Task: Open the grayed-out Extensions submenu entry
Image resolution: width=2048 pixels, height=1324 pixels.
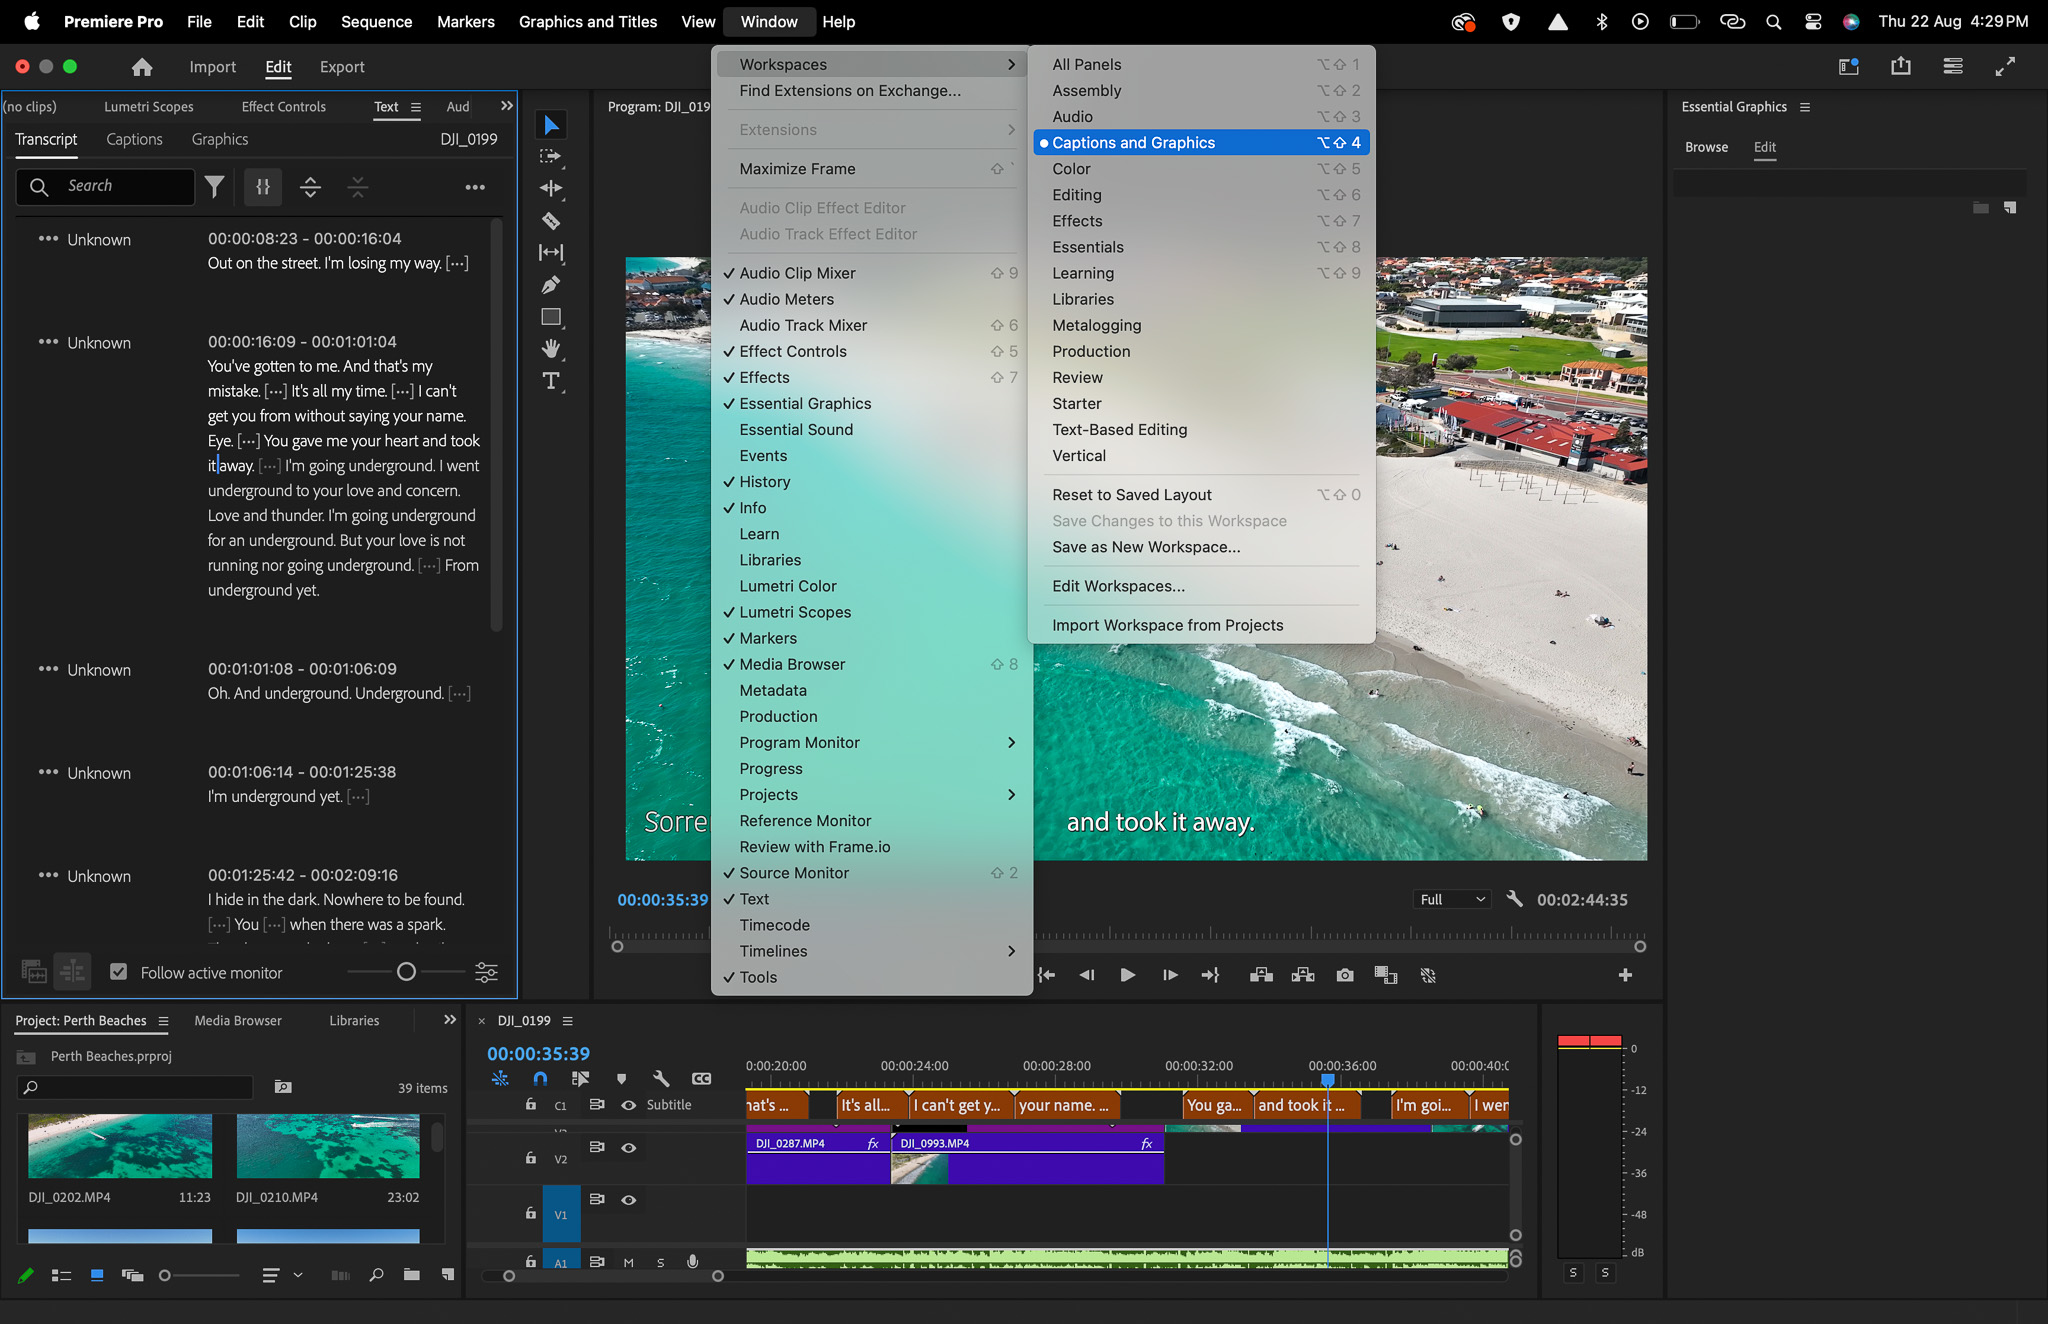Action: coord(872,130)
